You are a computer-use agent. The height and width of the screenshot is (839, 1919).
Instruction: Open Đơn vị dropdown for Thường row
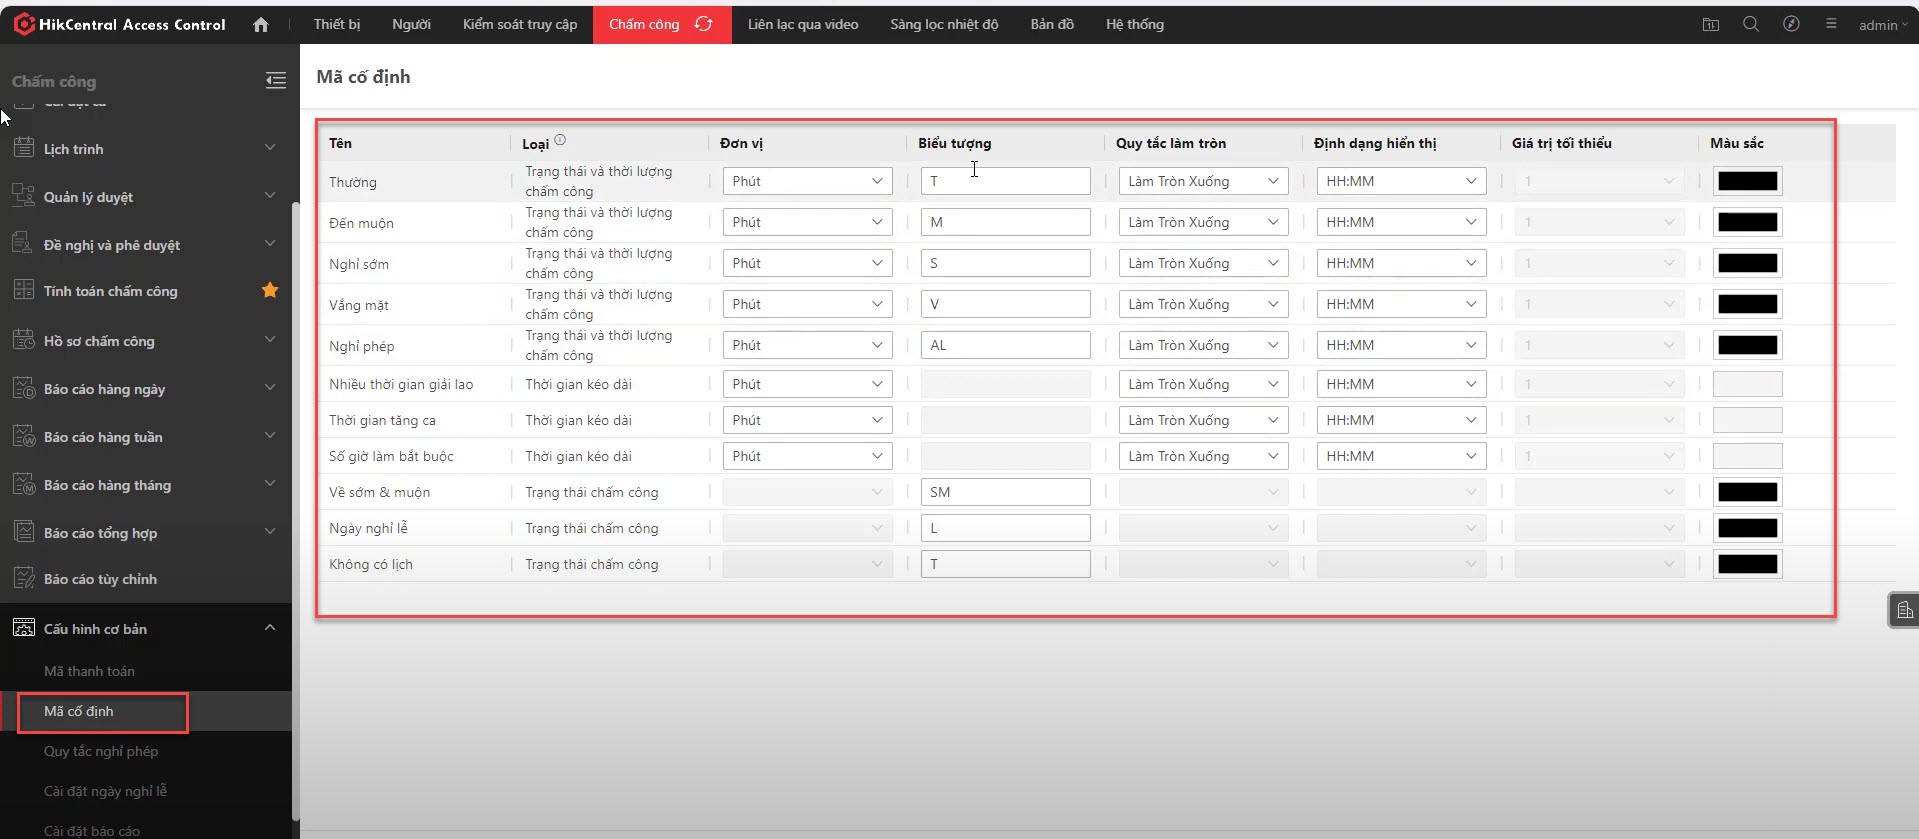pos(806,181)
